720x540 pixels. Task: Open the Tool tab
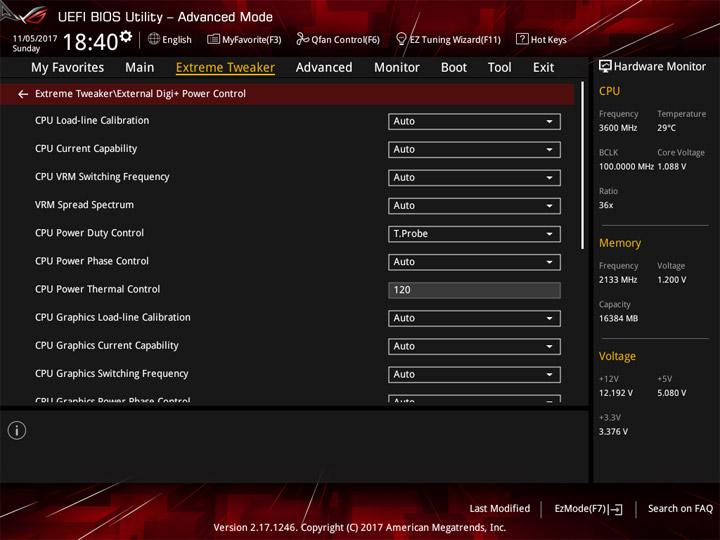pos(499,68)
